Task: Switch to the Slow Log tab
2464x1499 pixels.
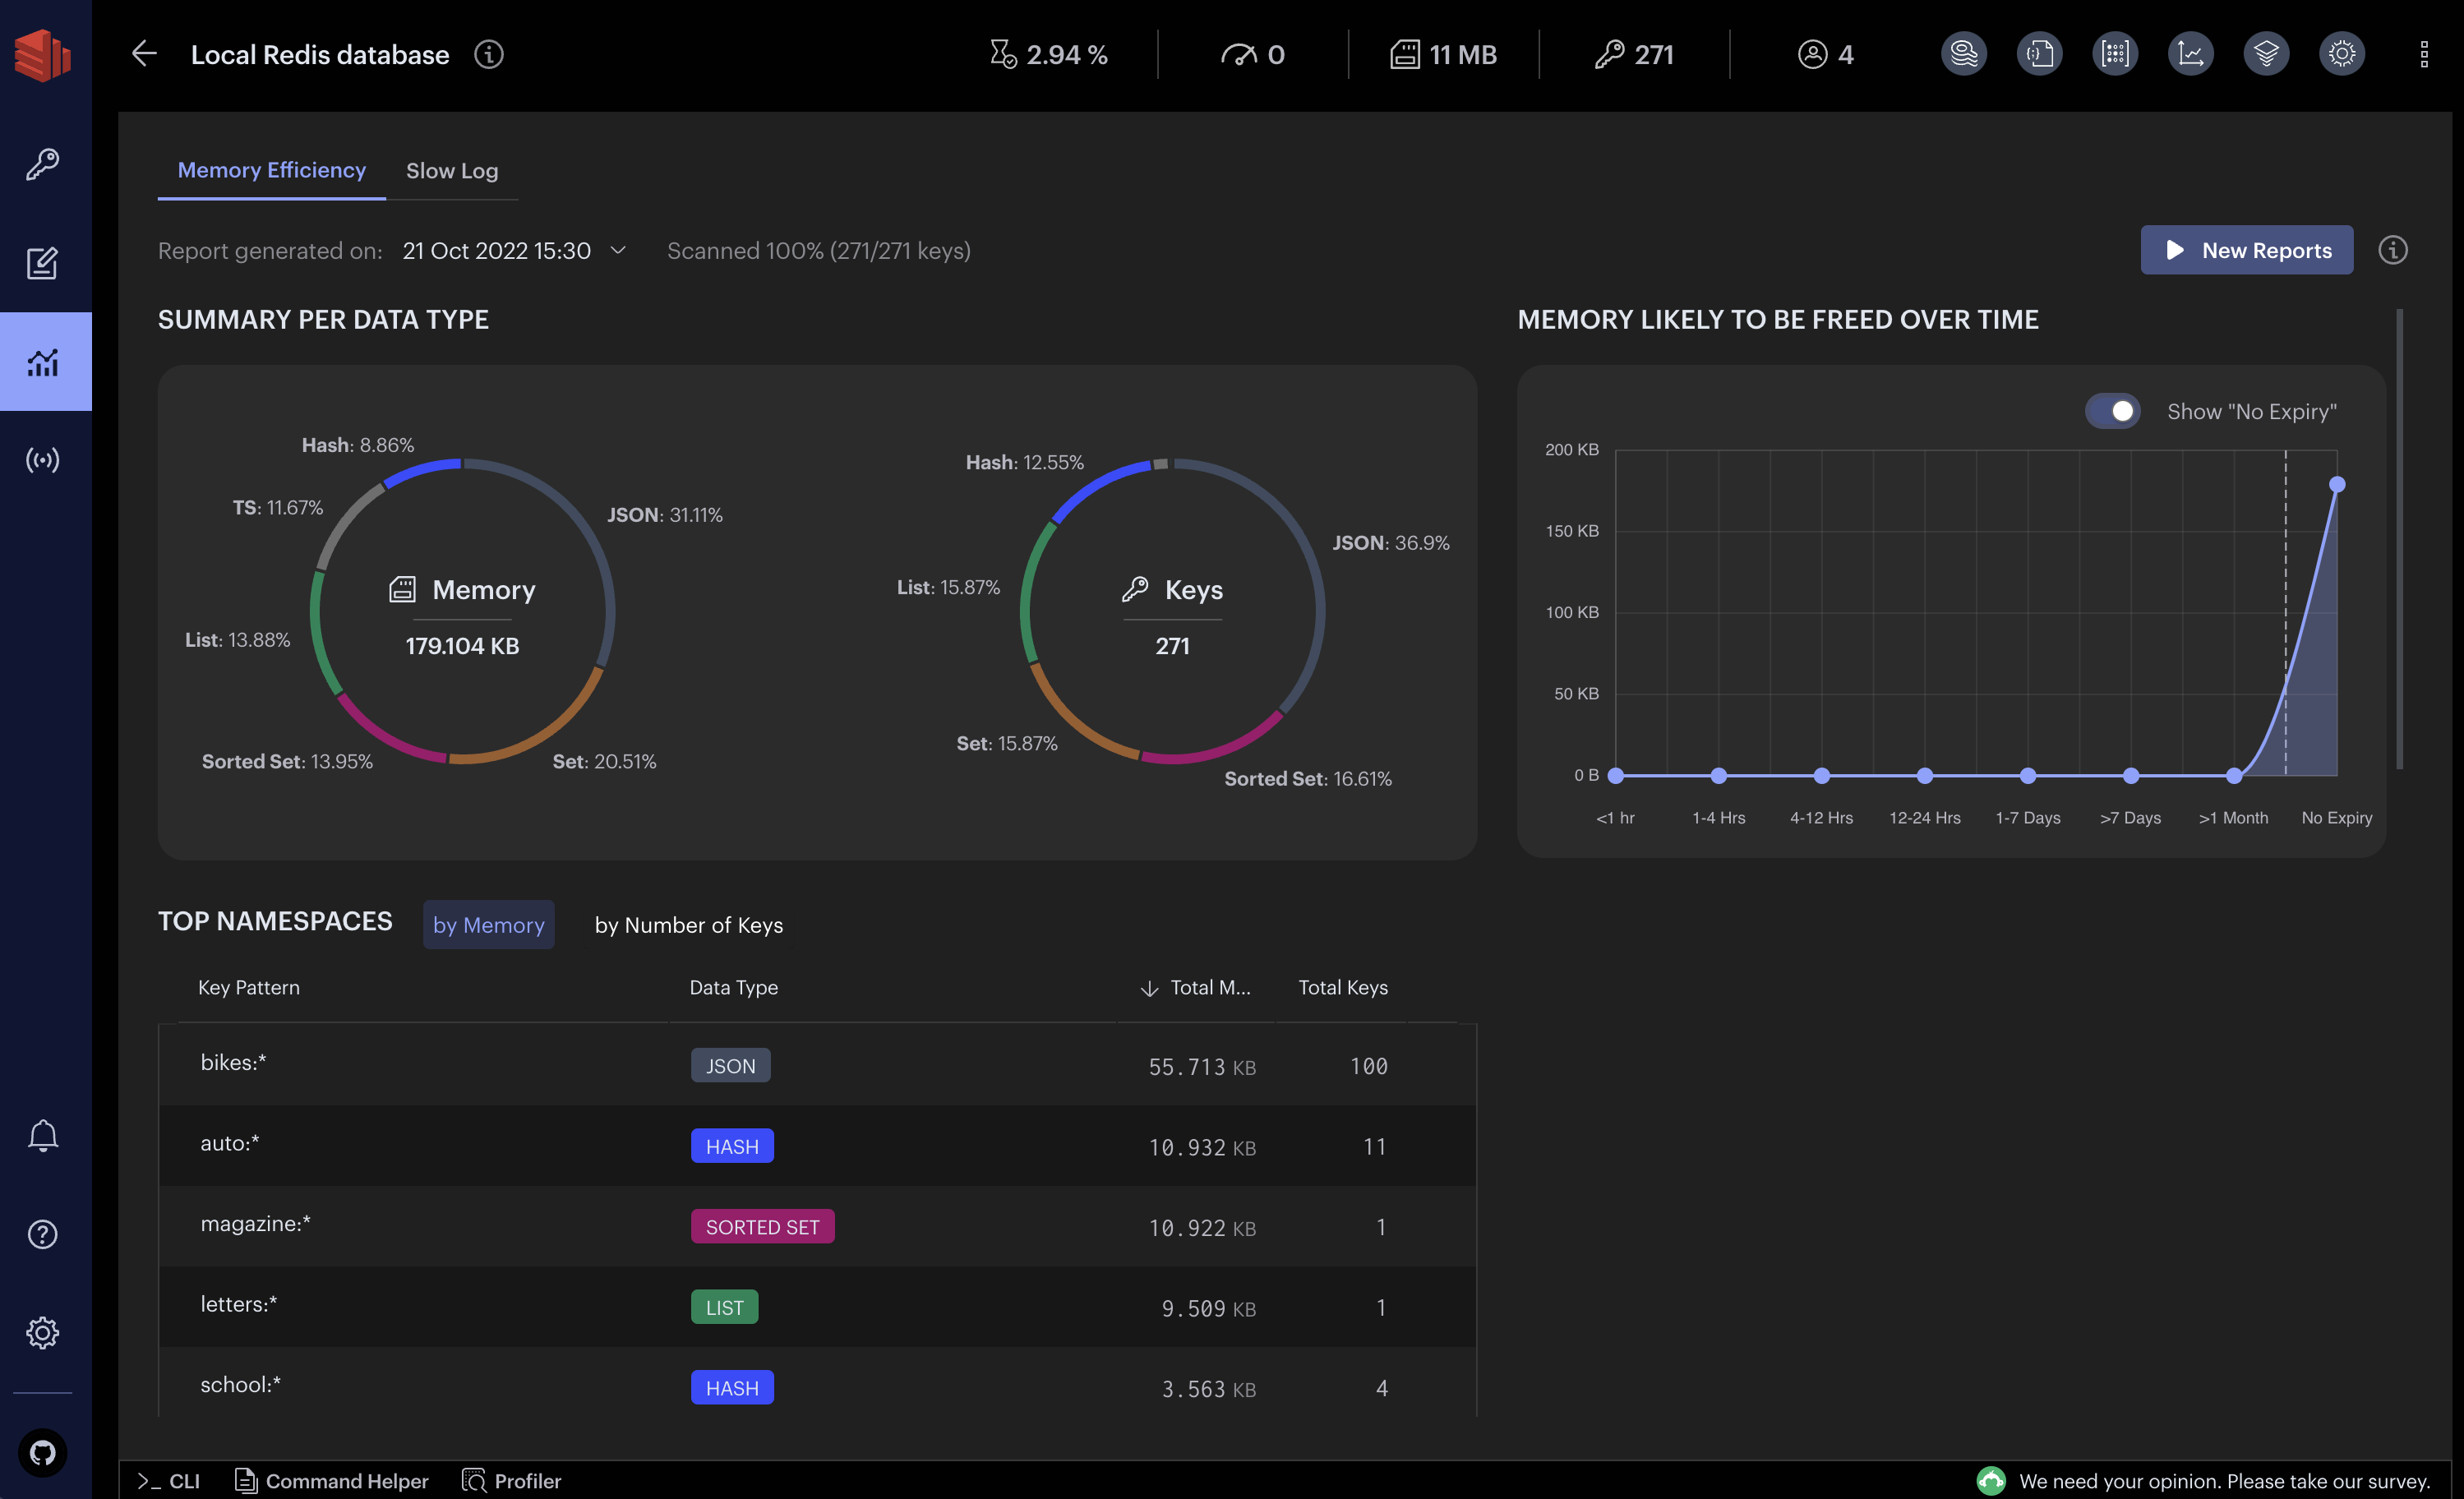Action: 452,170
